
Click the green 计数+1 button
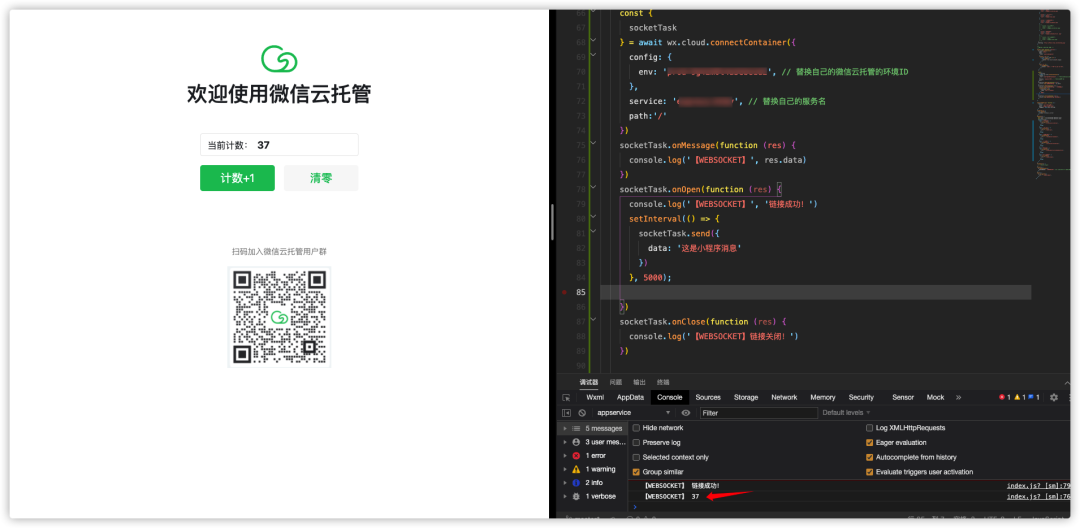pos(238,178)
